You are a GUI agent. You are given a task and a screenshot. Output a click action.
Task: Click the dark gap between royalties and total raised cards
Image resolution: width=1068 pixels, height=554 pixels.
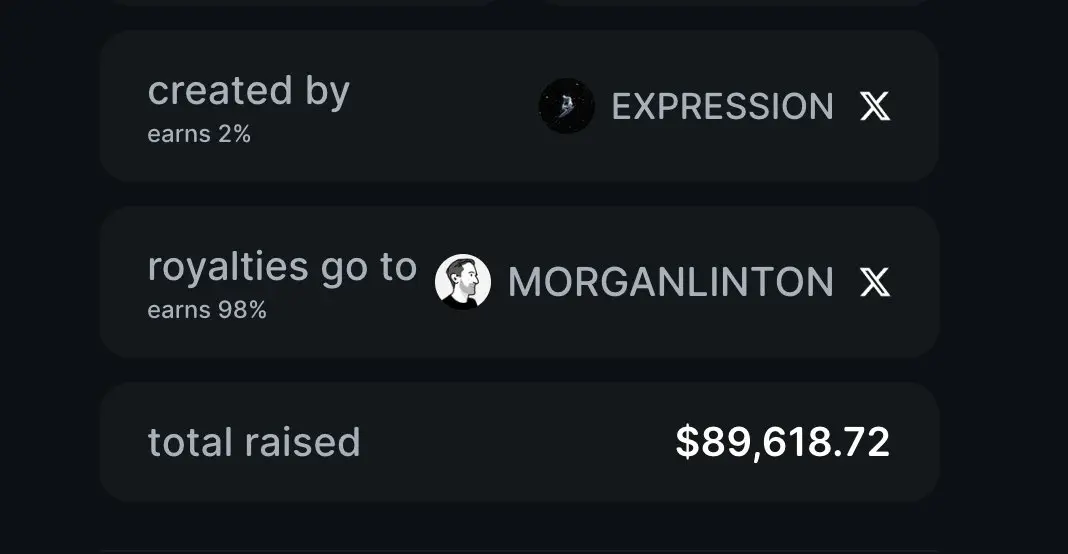click(519, 370)
